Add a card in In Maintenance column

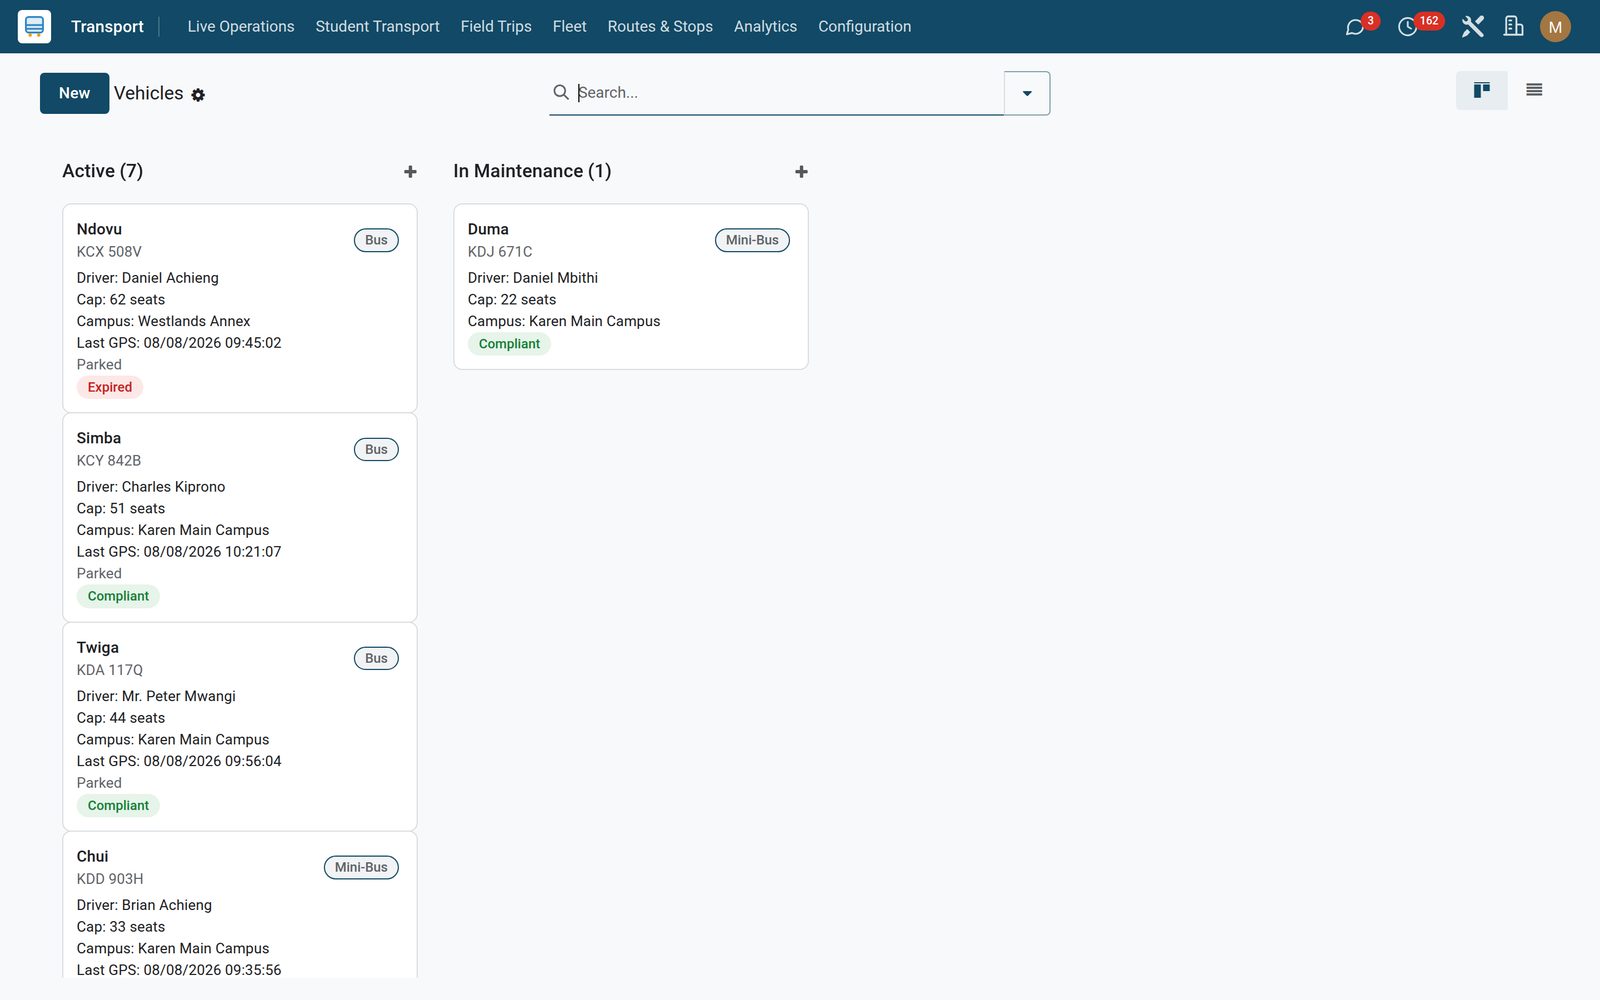801,172
